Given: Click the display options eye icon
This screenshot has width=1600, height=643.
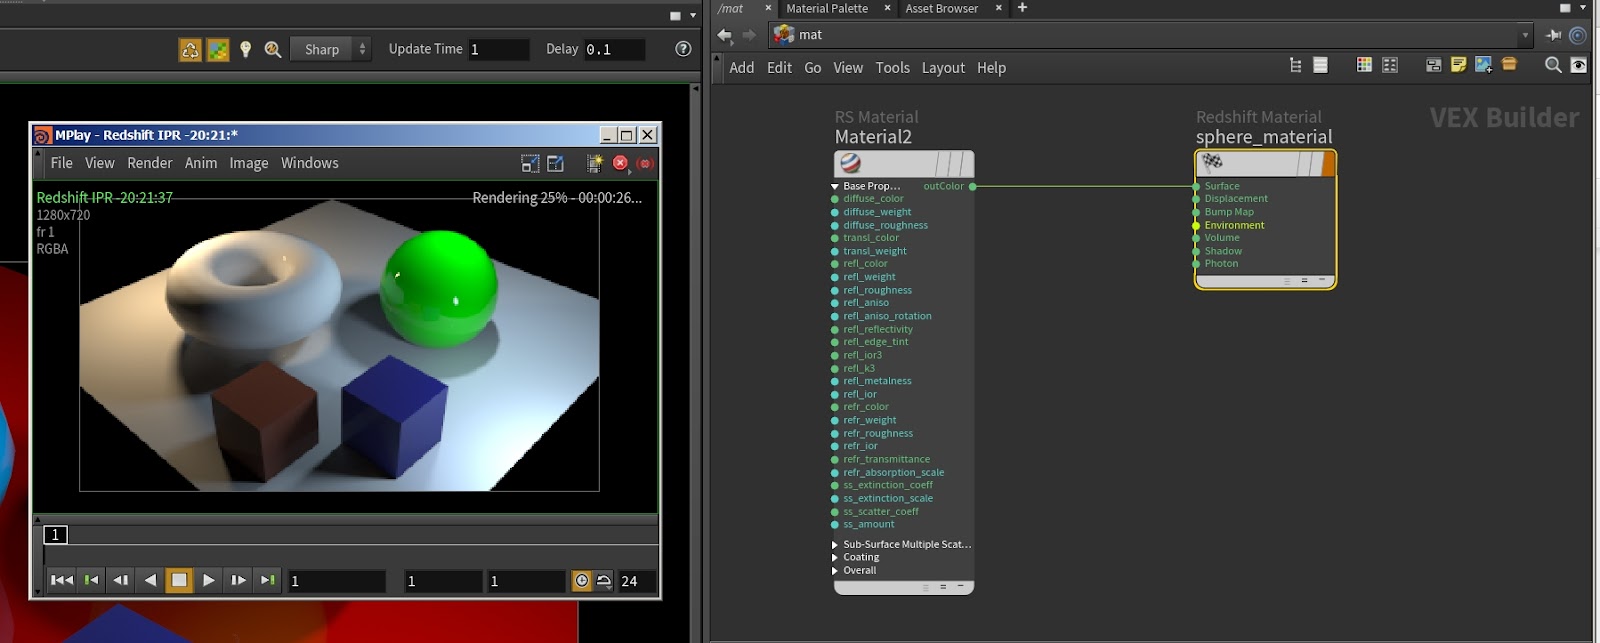Looking at the screenshot, I should pos(1579,65).
